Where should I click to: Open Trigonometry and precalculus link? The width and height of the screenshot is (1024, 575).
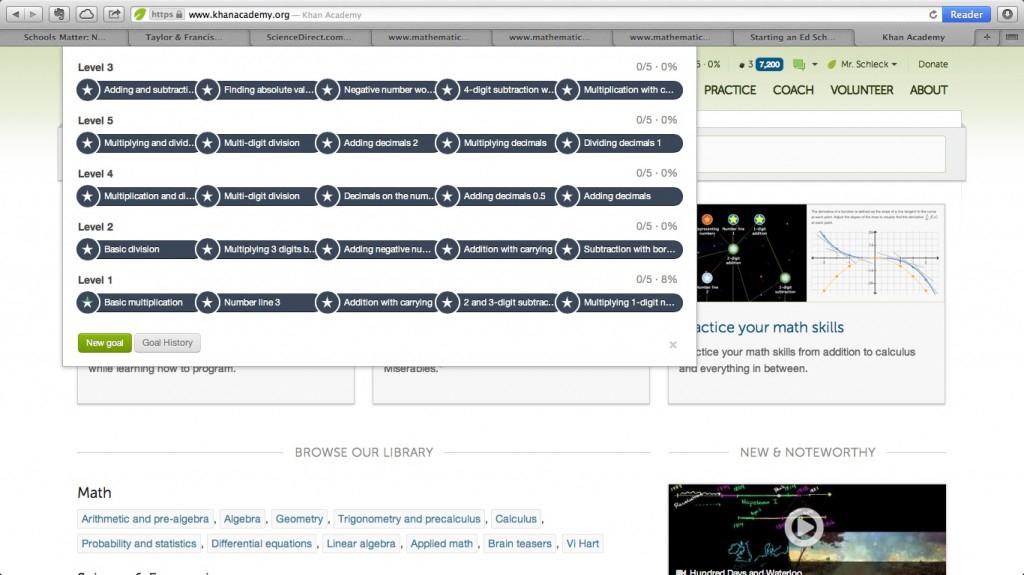pos(409,519)
